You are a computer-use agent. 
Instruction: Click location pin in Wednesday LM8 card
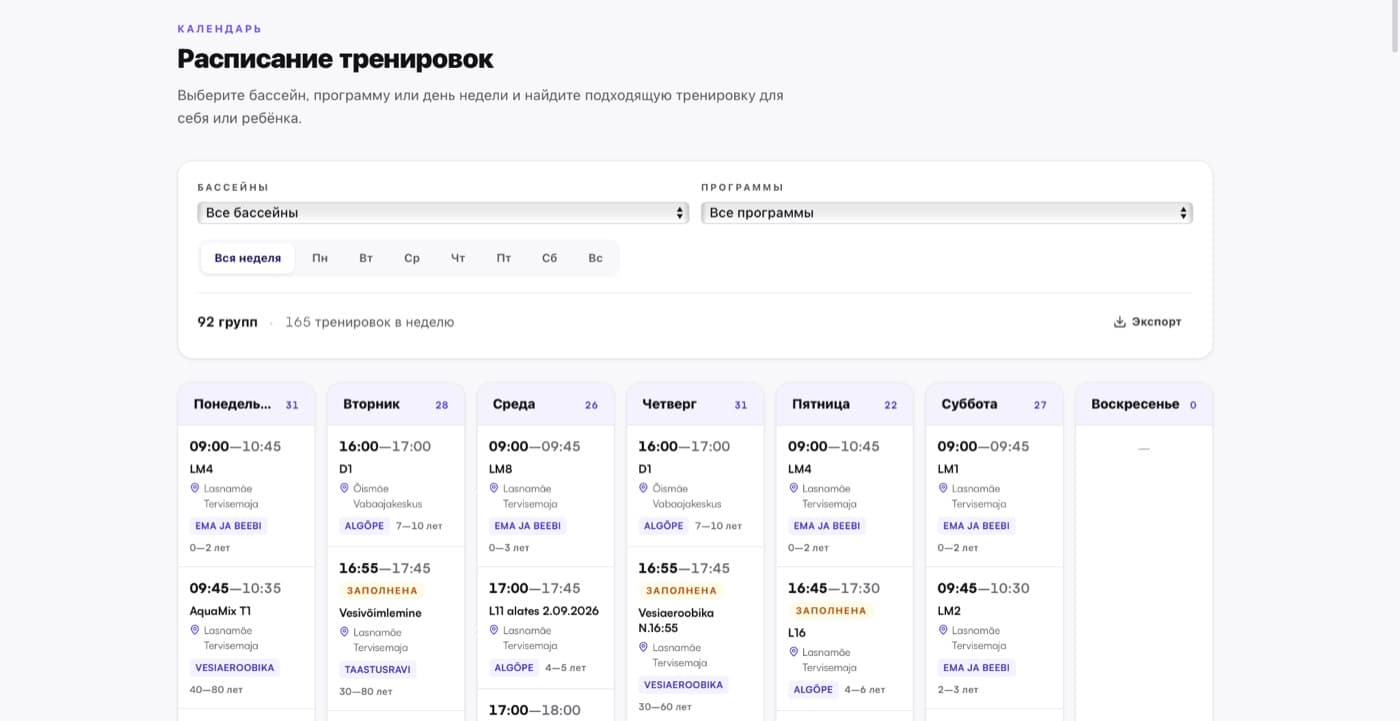point(494,488)
